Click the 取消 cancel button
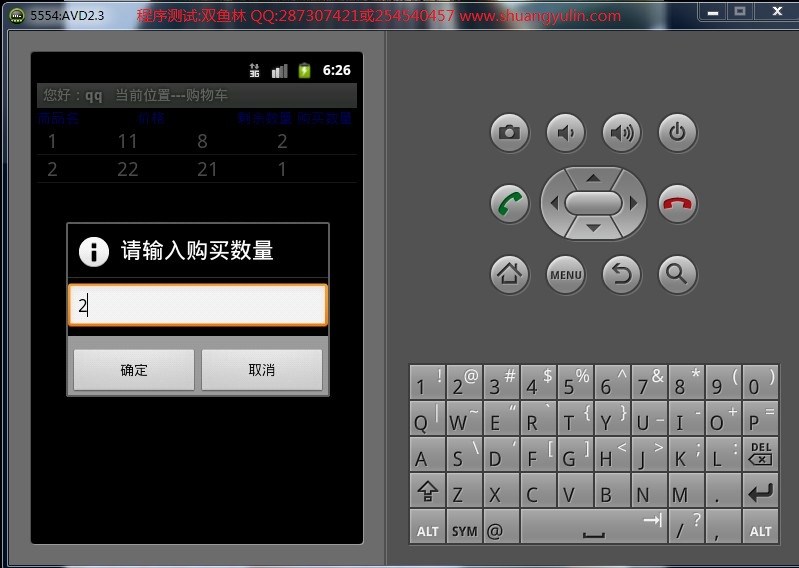Screen dimensions: 799x568 [261, 370]
